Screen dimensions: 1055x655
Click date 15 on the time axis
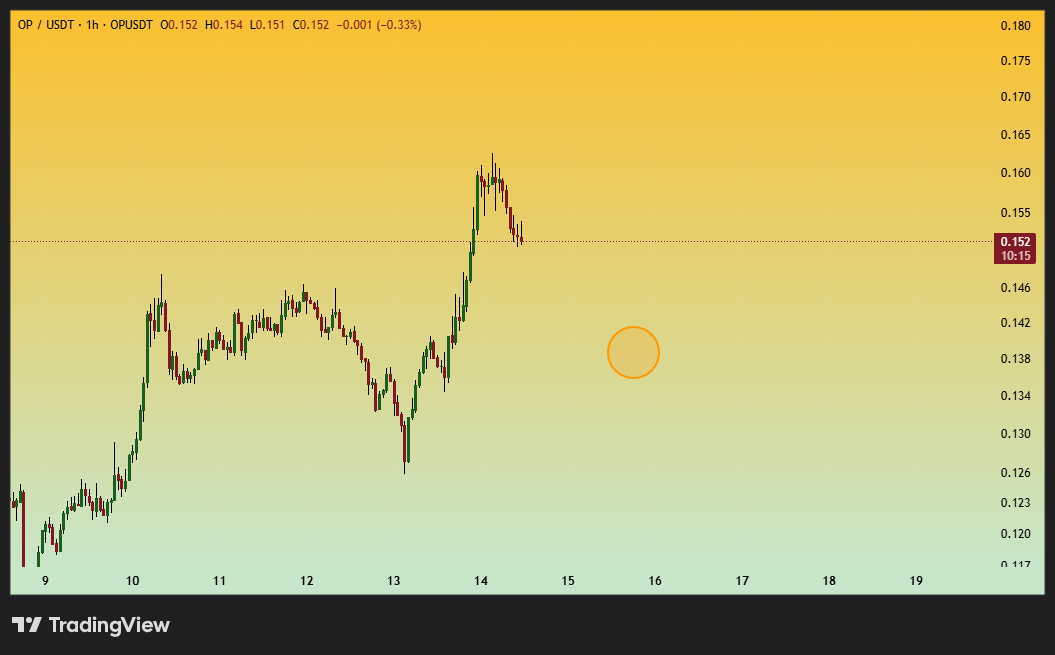click(x=568, y=581)
